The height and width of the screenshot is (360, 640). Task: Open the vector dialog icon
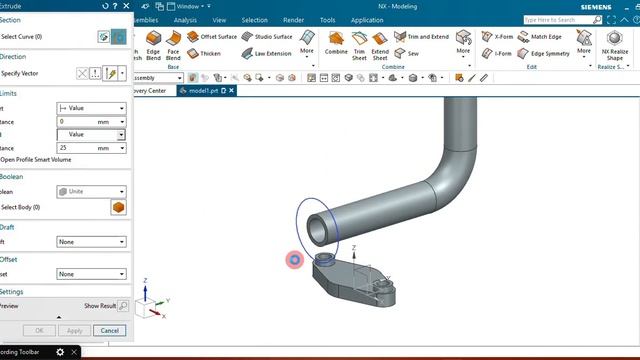(95, 73)
